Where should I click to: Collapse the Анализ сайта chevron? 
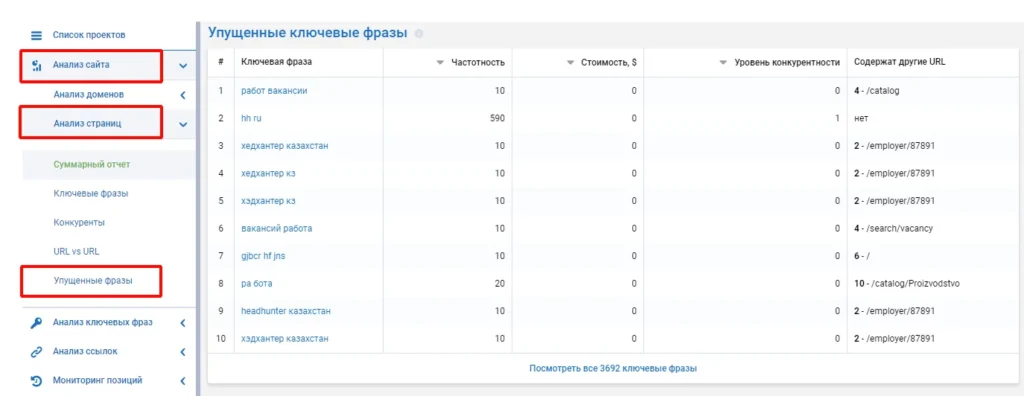(183, 65)
